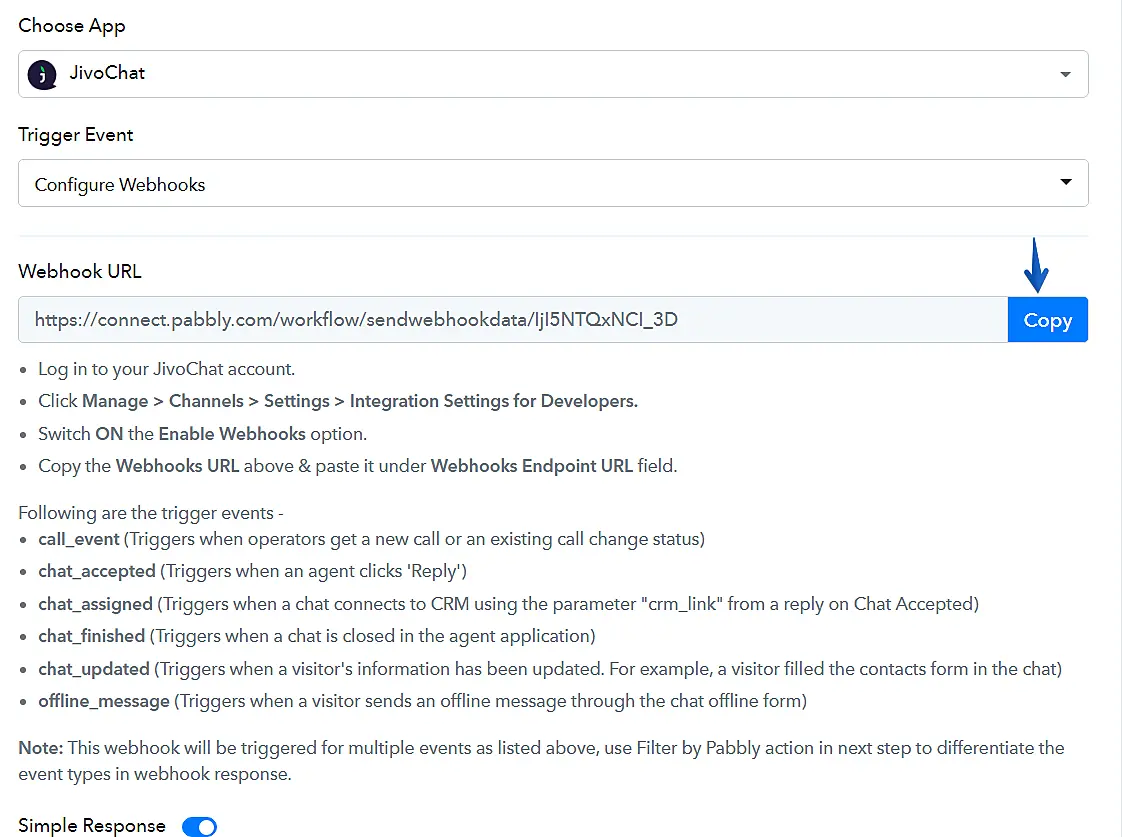Screen dimensions: 1122x837
Task: Open the Trigger Event dropdown arrow
Action: [1065, 182]
